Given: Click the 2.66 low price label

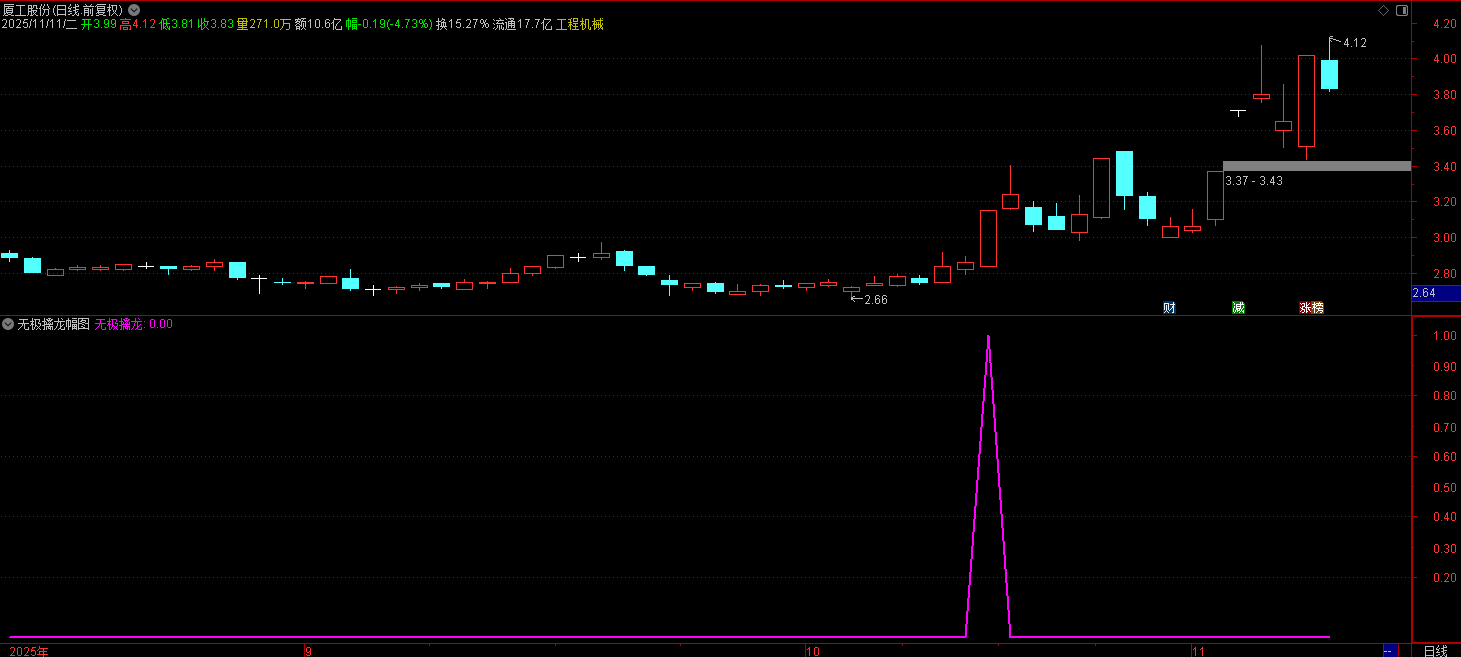Looking at the screenshot, I should 875,300.
